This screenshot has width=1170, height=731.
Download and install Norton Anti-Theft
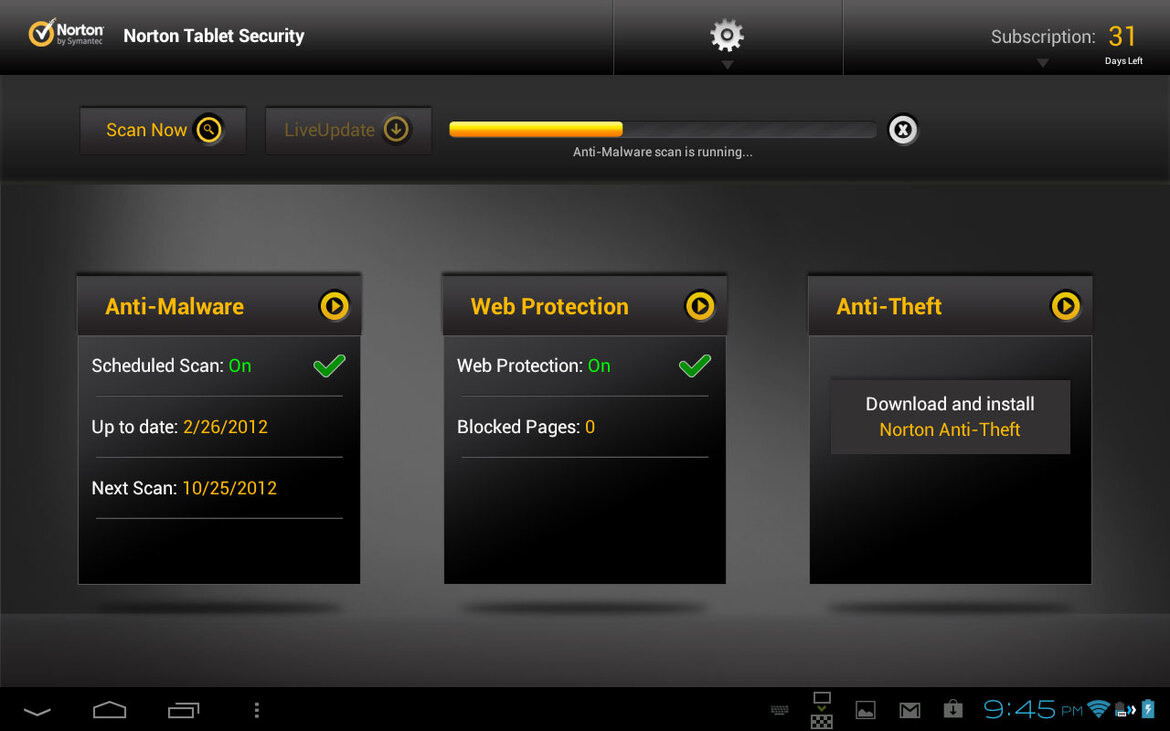(950, 417)
